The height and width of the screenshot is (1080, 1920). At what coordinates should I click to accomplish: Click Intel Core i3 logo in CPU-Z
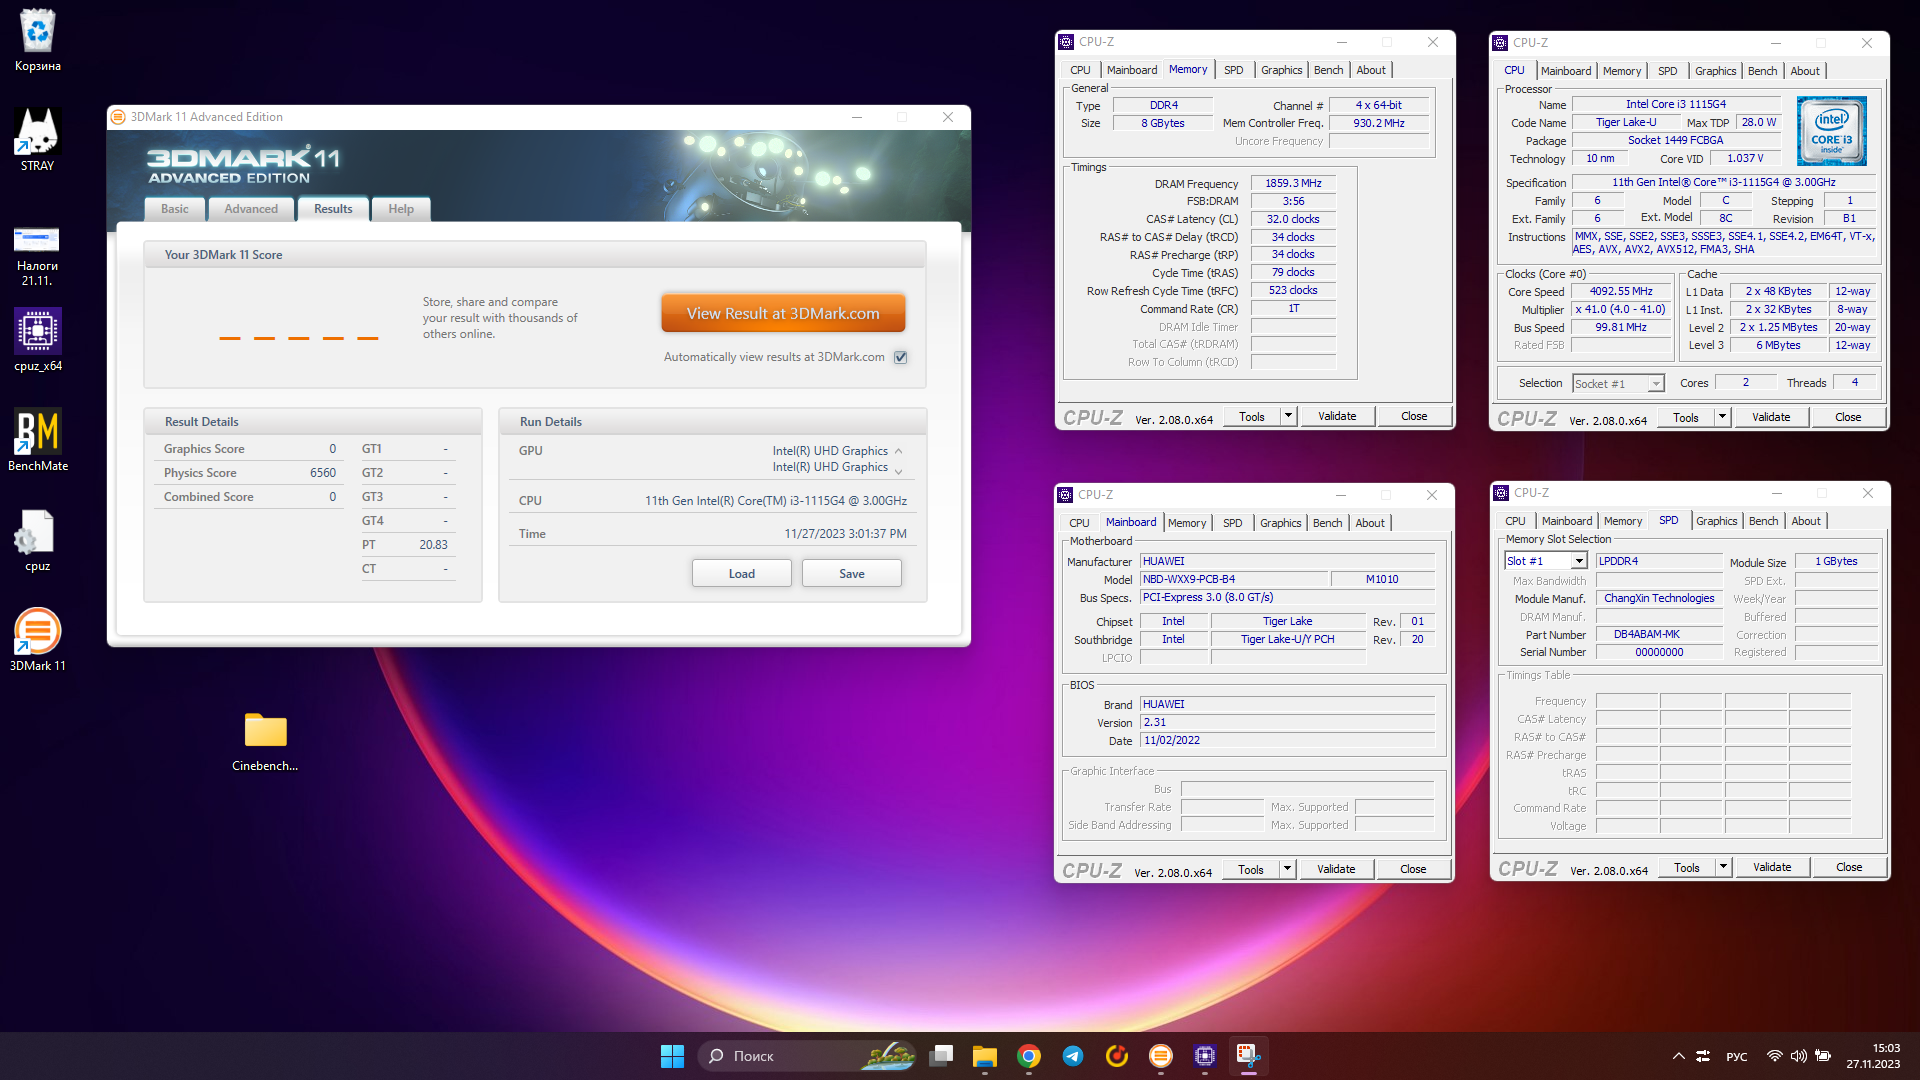(x=1832, y=131)
